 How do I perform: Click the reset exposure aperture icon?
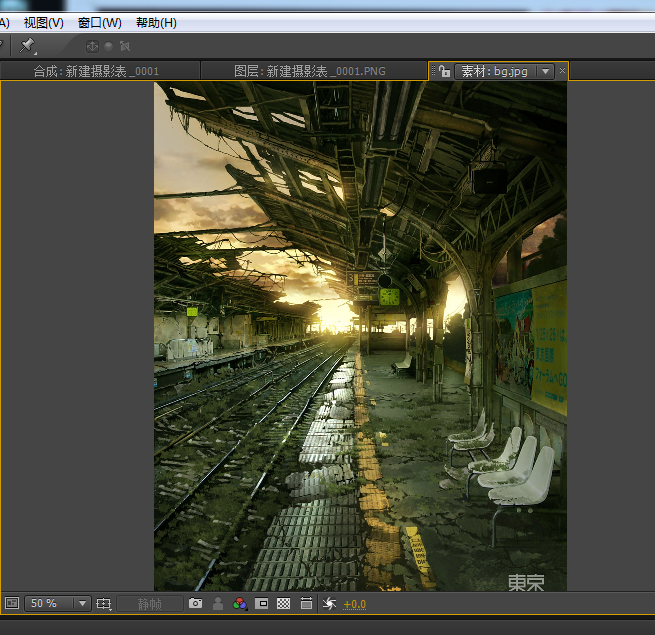click(329, 604)
